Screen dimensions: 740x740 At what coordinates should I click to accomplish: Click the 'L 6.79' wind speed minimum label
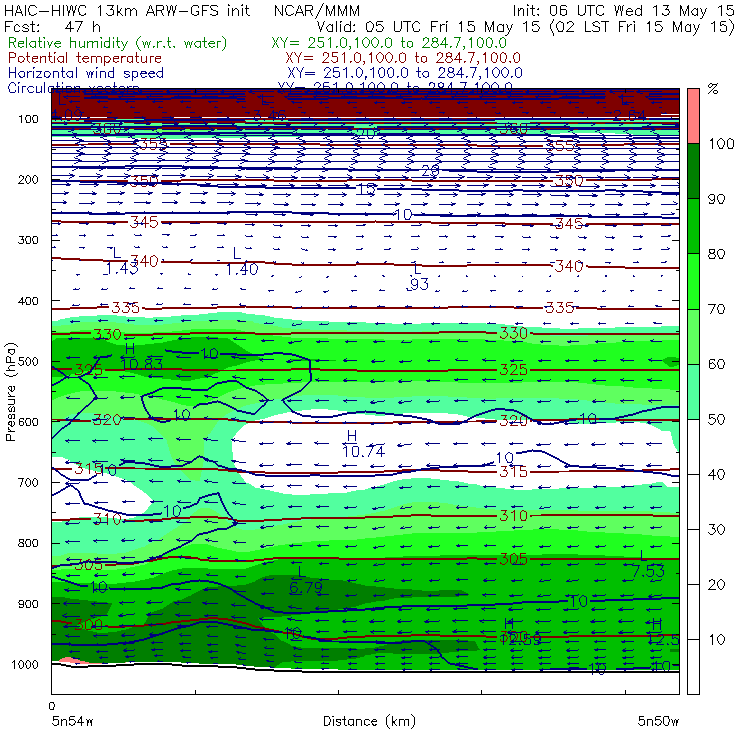point(305,580)
